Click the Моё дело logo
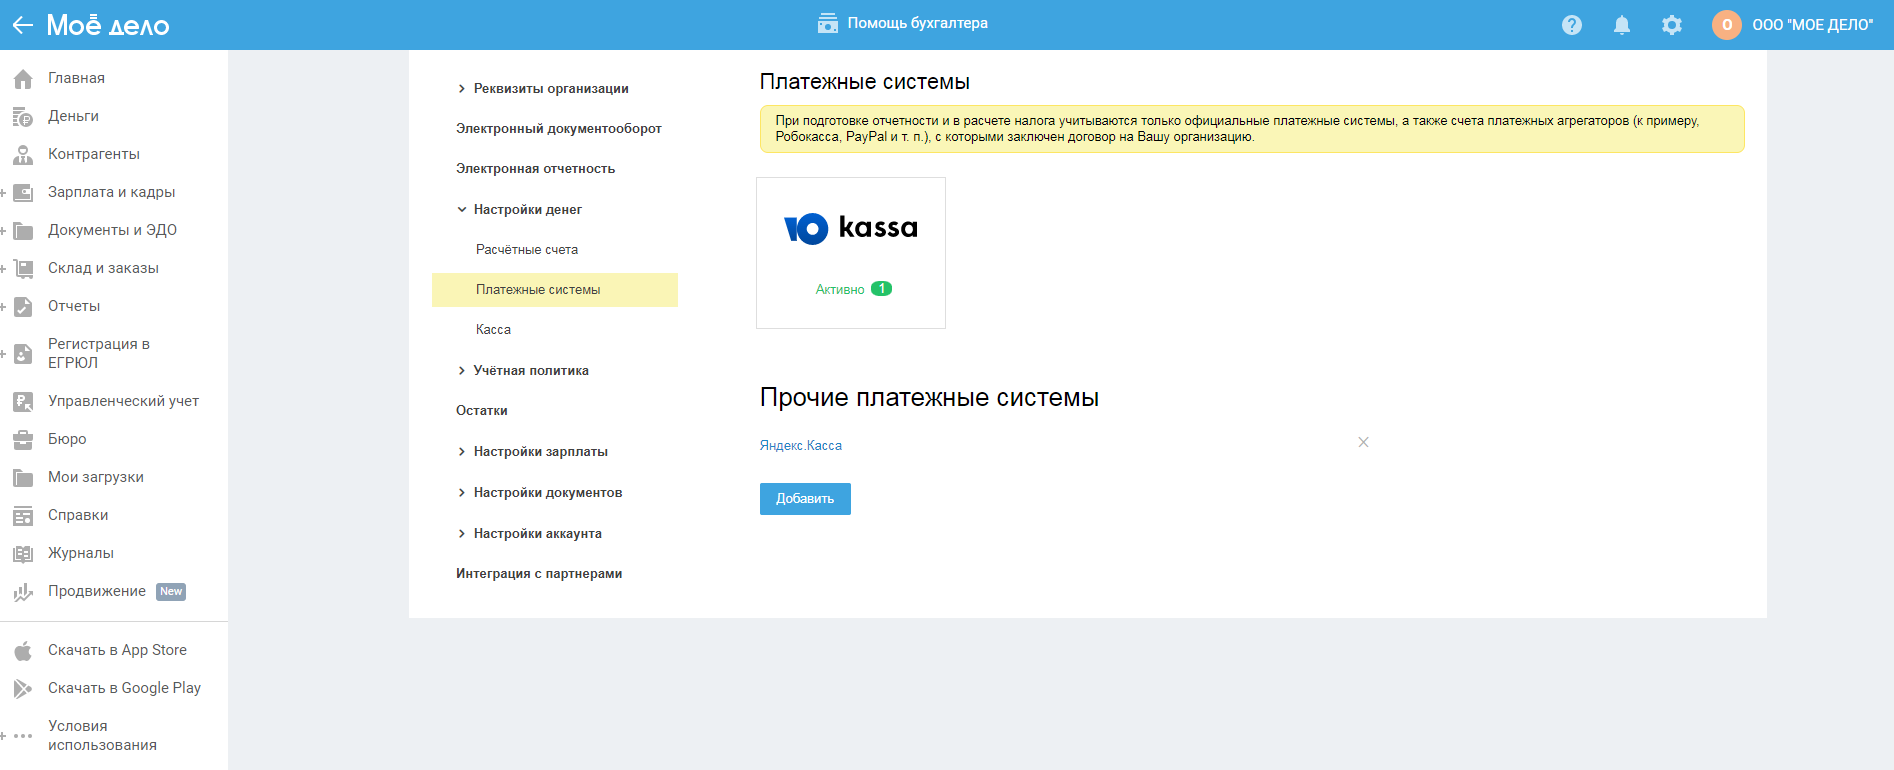Screen dimensions: 1894x770 [x=108, y=25]
